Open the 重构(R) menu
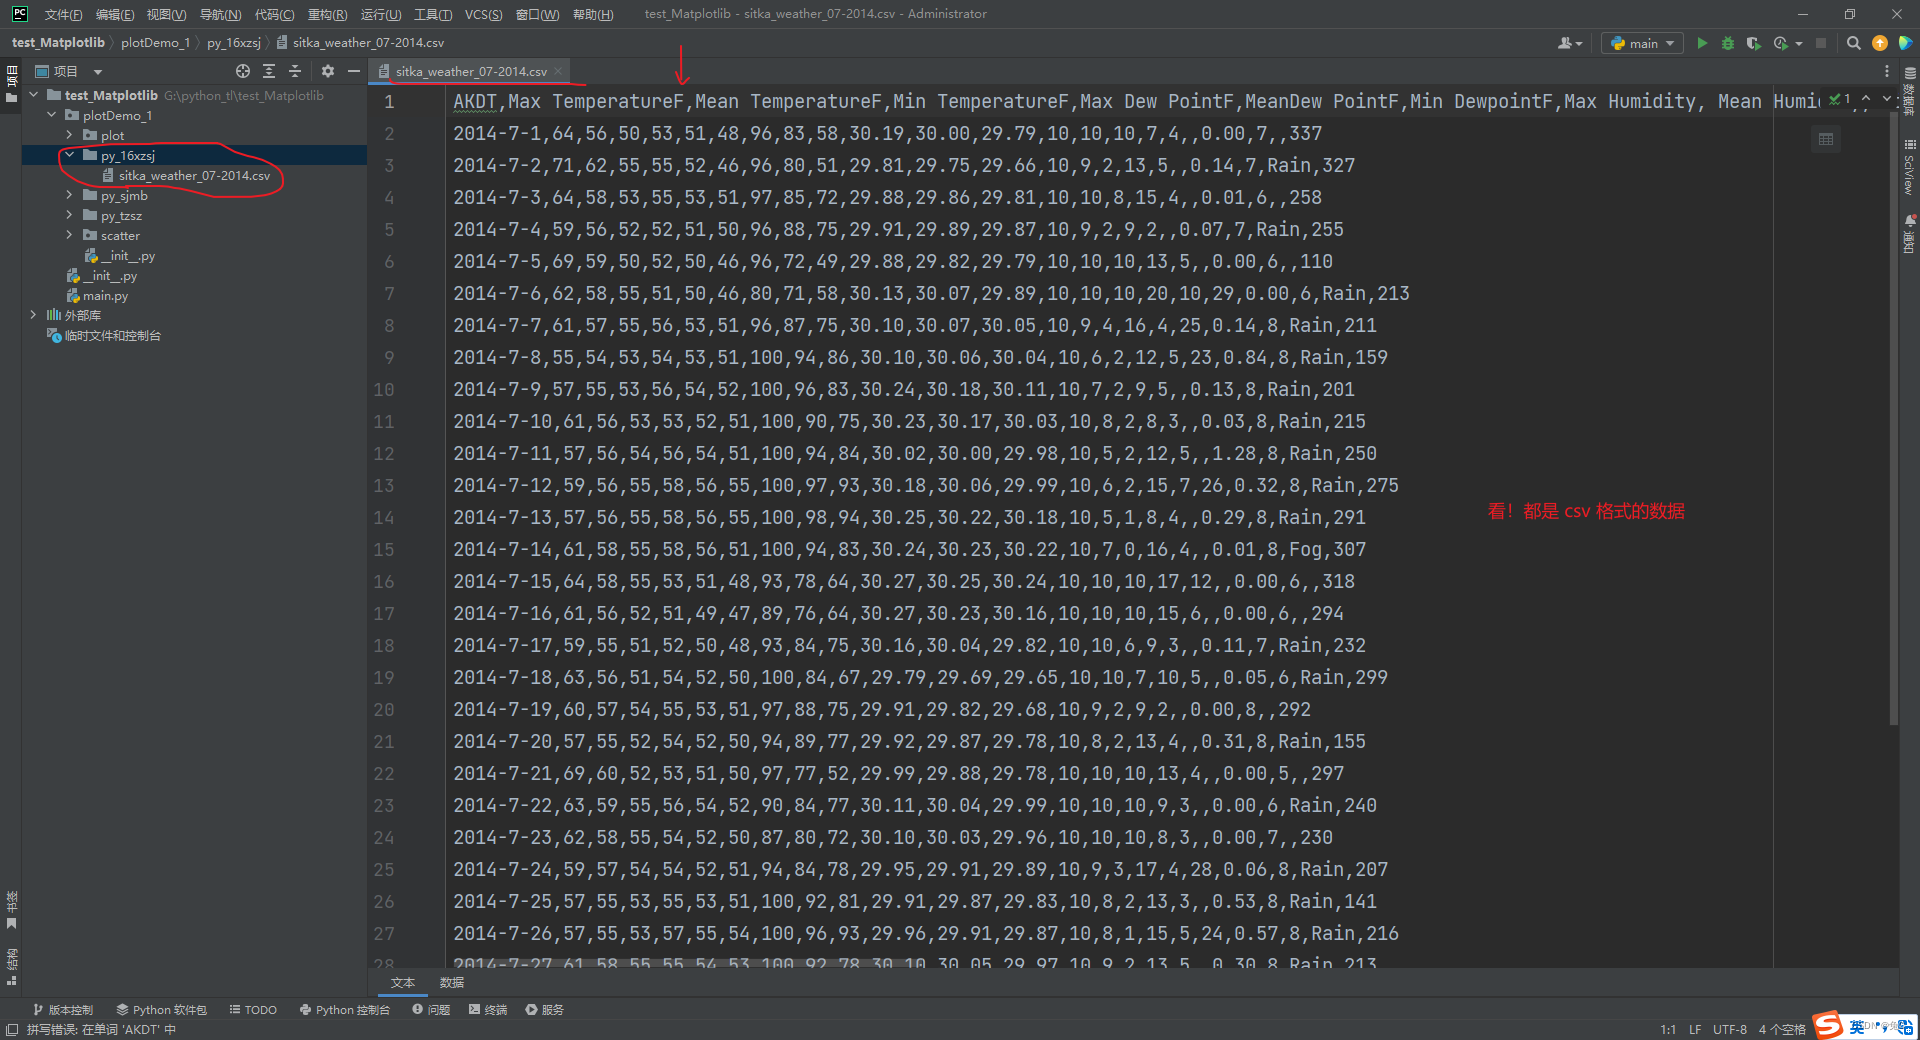The height and width of the screenshot is (1040, 1920). (327, 14)
